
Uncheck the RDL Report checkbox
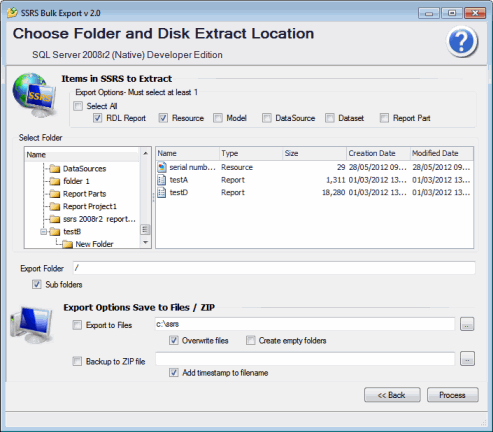coord(97,118)
